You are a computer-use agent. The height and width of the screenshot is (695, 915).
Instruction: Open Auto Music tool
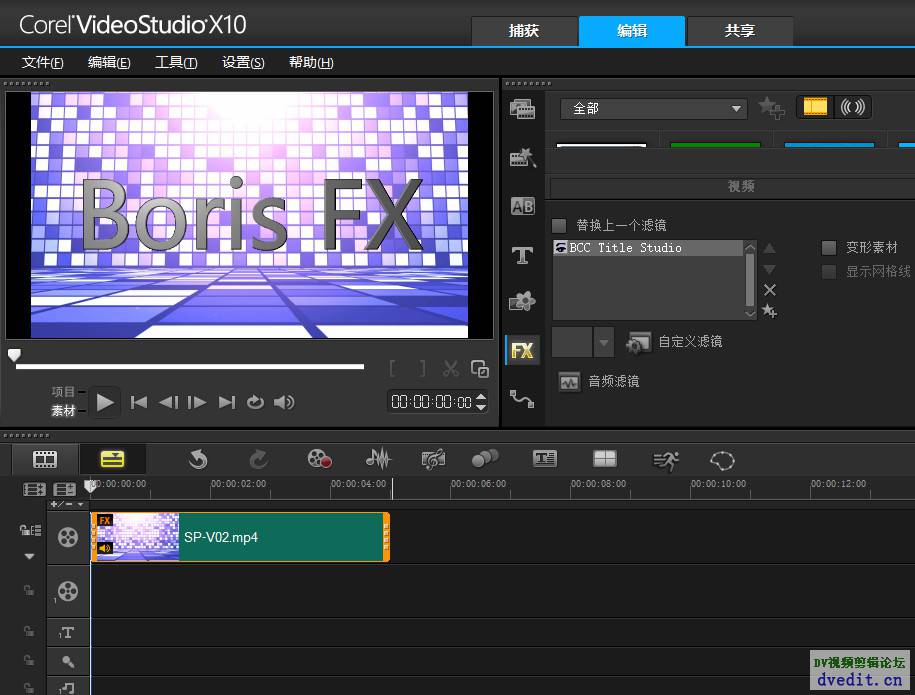433,459
